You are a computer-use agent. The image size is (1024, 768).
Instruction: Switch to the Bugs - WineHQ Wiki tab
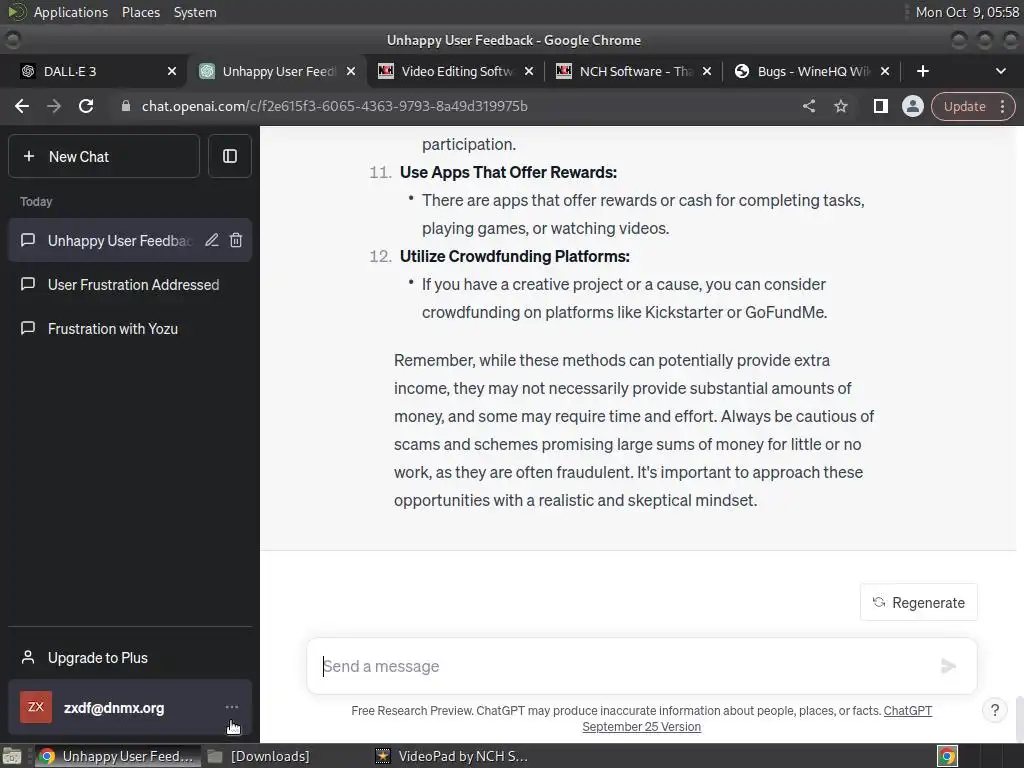(x=813, y=71)
